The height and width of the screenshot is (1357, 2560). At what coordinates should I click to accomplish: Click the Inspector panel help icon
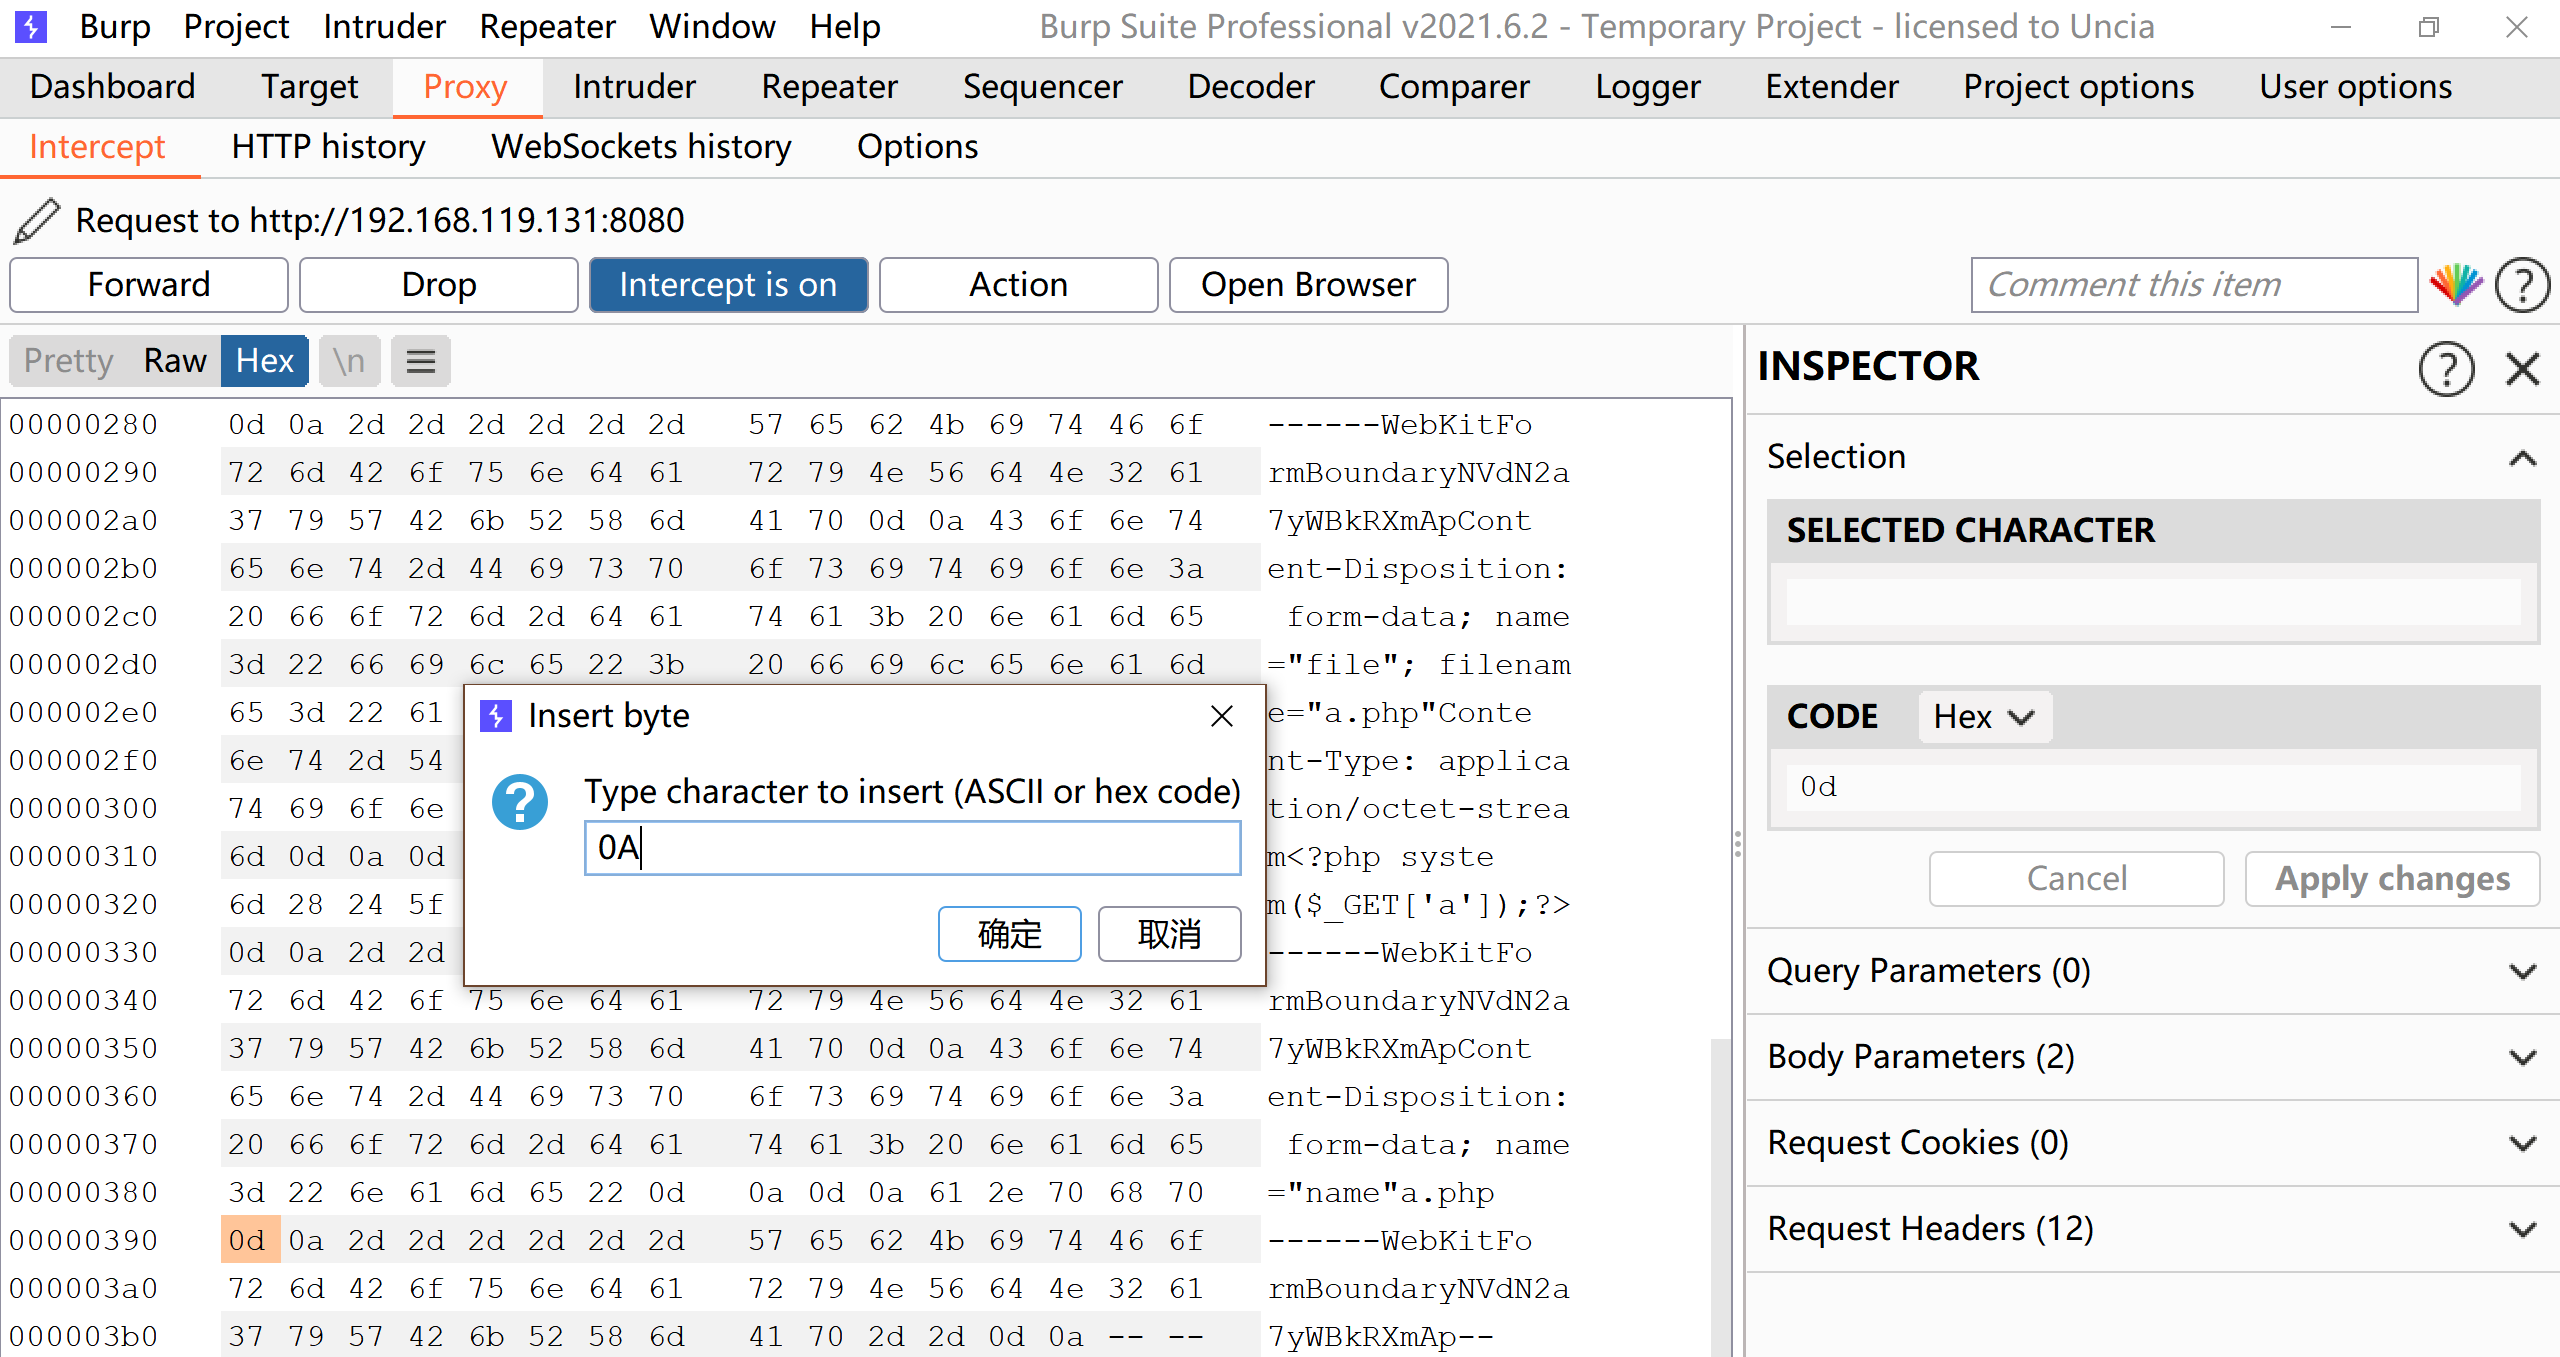click(x=2446, y=368)
